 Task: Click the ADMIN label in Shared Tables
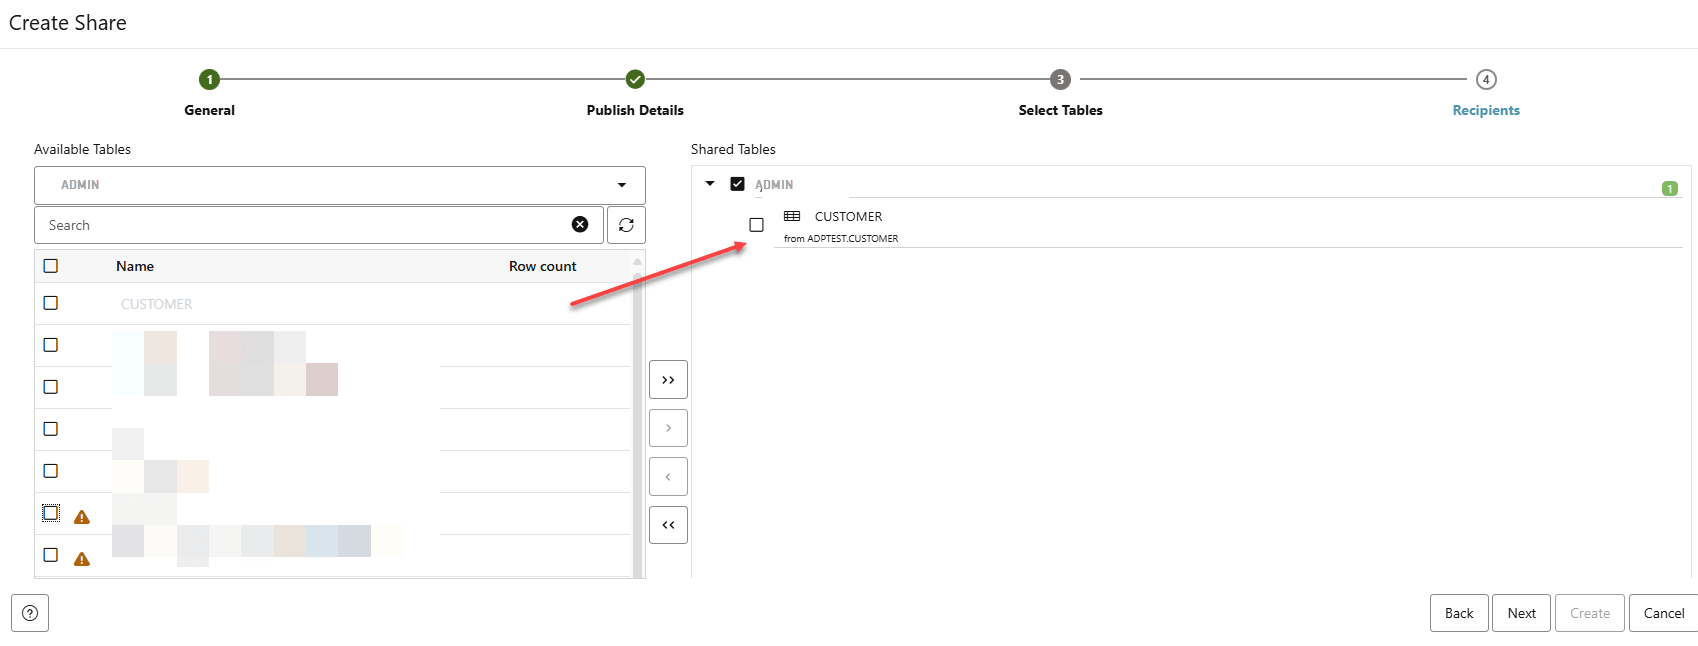(x=774, y=185)
